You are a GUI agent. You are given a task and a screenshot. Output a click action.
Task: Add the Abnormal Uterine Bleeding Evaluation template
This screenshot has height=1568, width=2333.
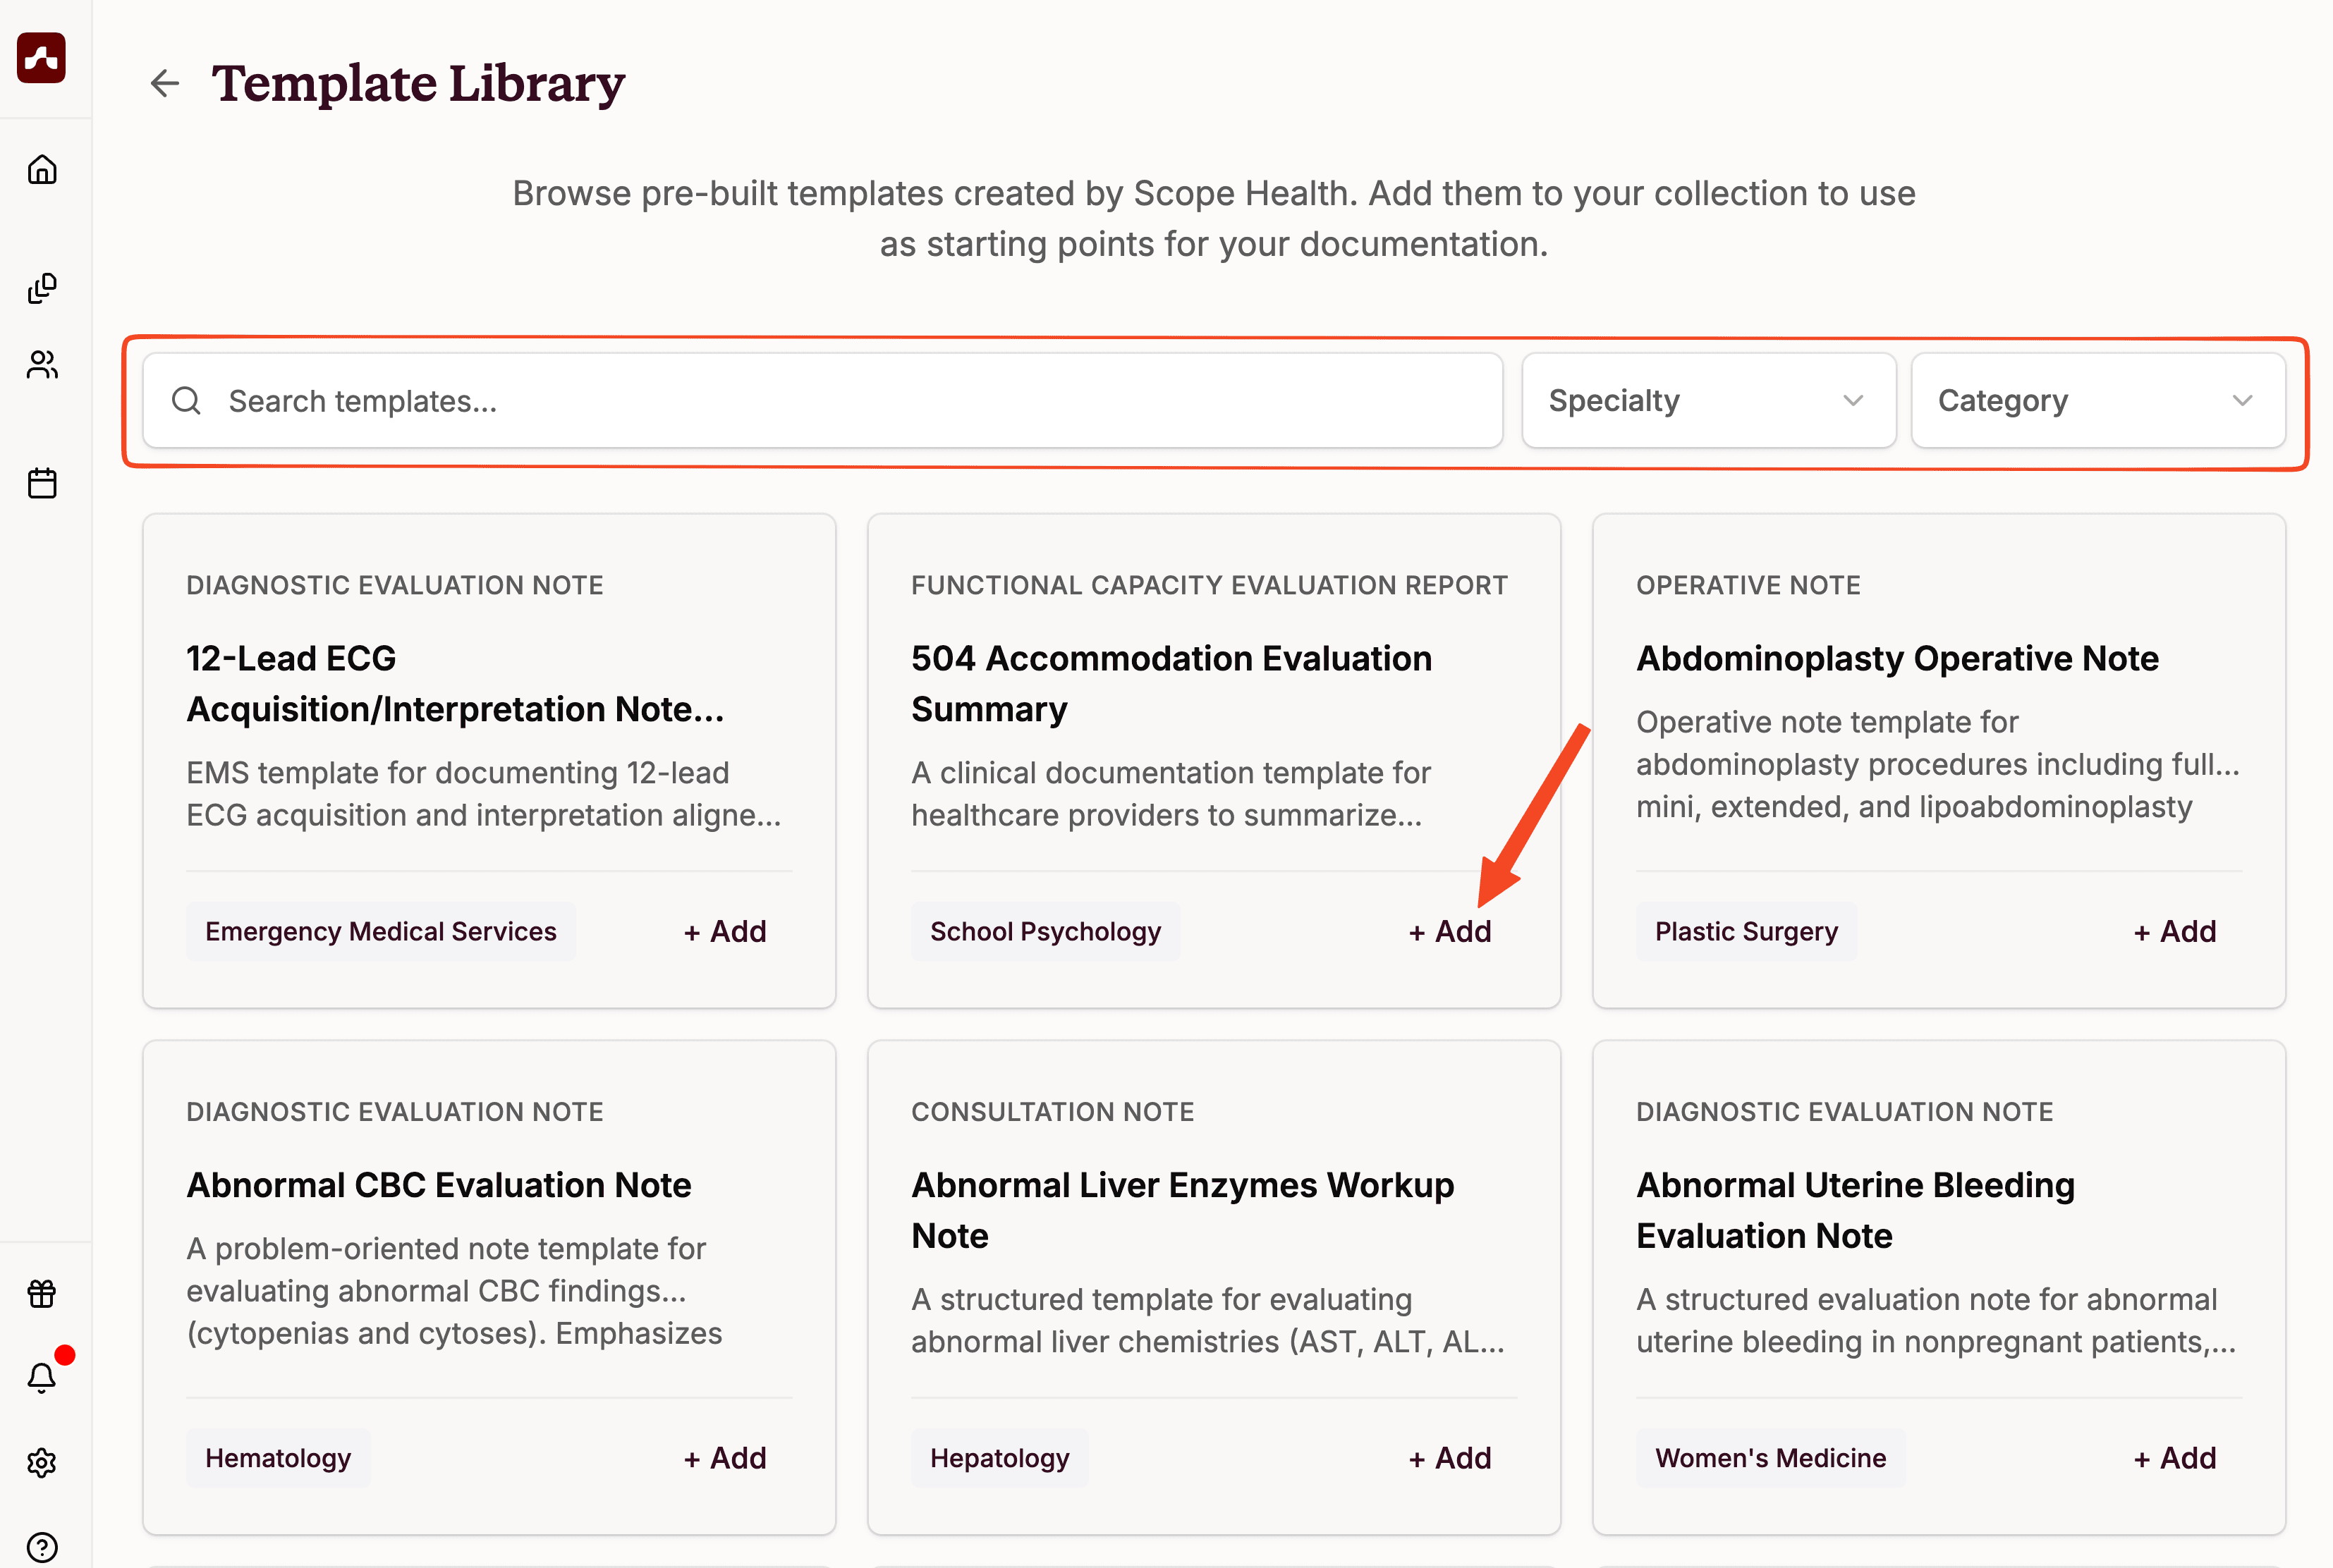(2175, 1458)
